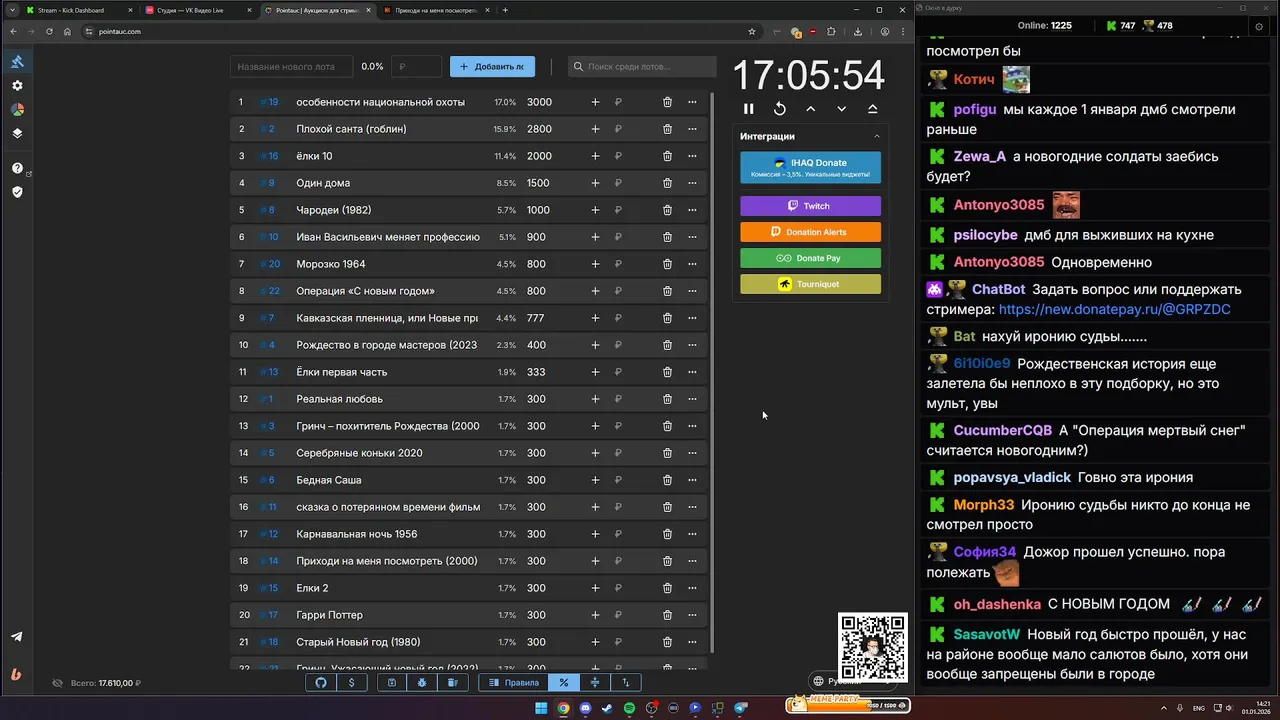
Task: Switch to Приходи на меня посмотреть tab
Action: point(436,10)
